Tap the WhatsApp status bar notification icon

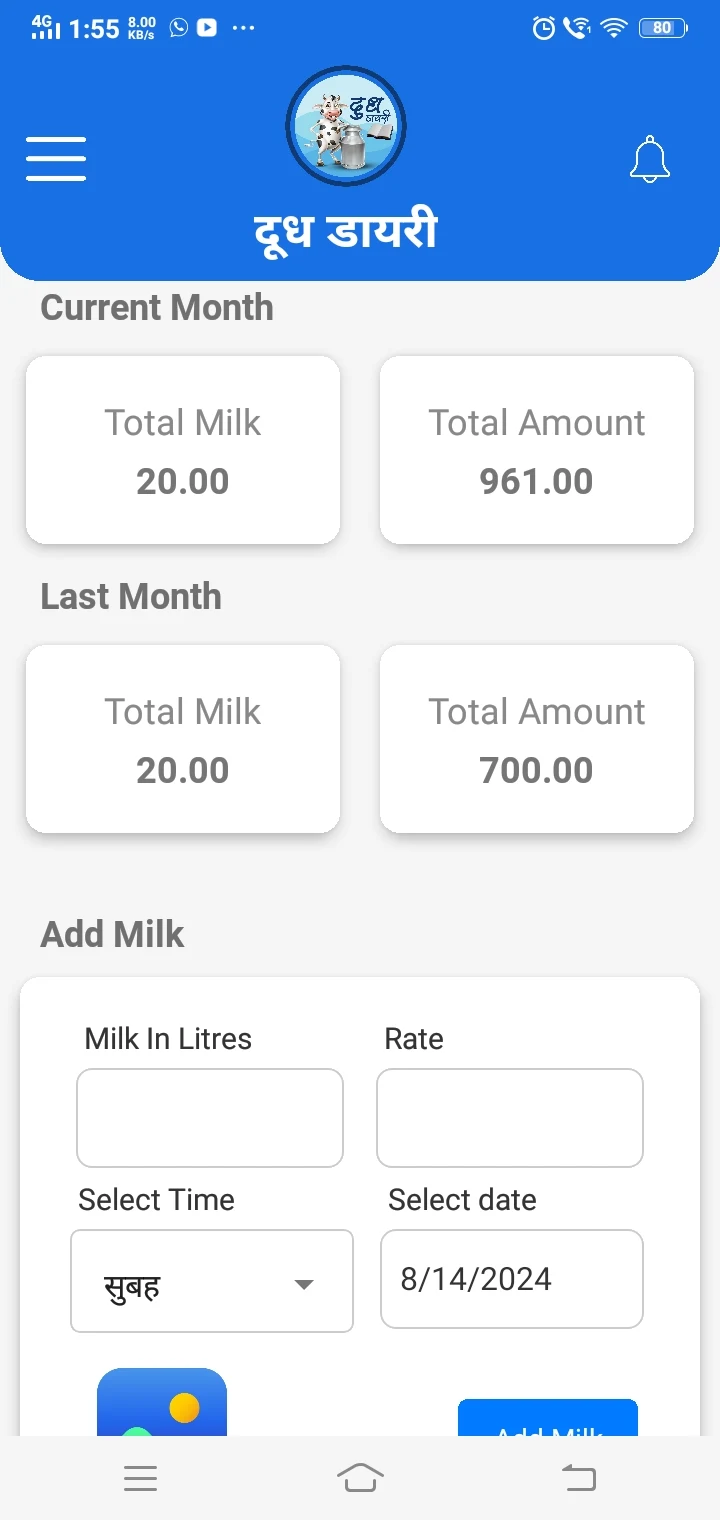[179, 27]
